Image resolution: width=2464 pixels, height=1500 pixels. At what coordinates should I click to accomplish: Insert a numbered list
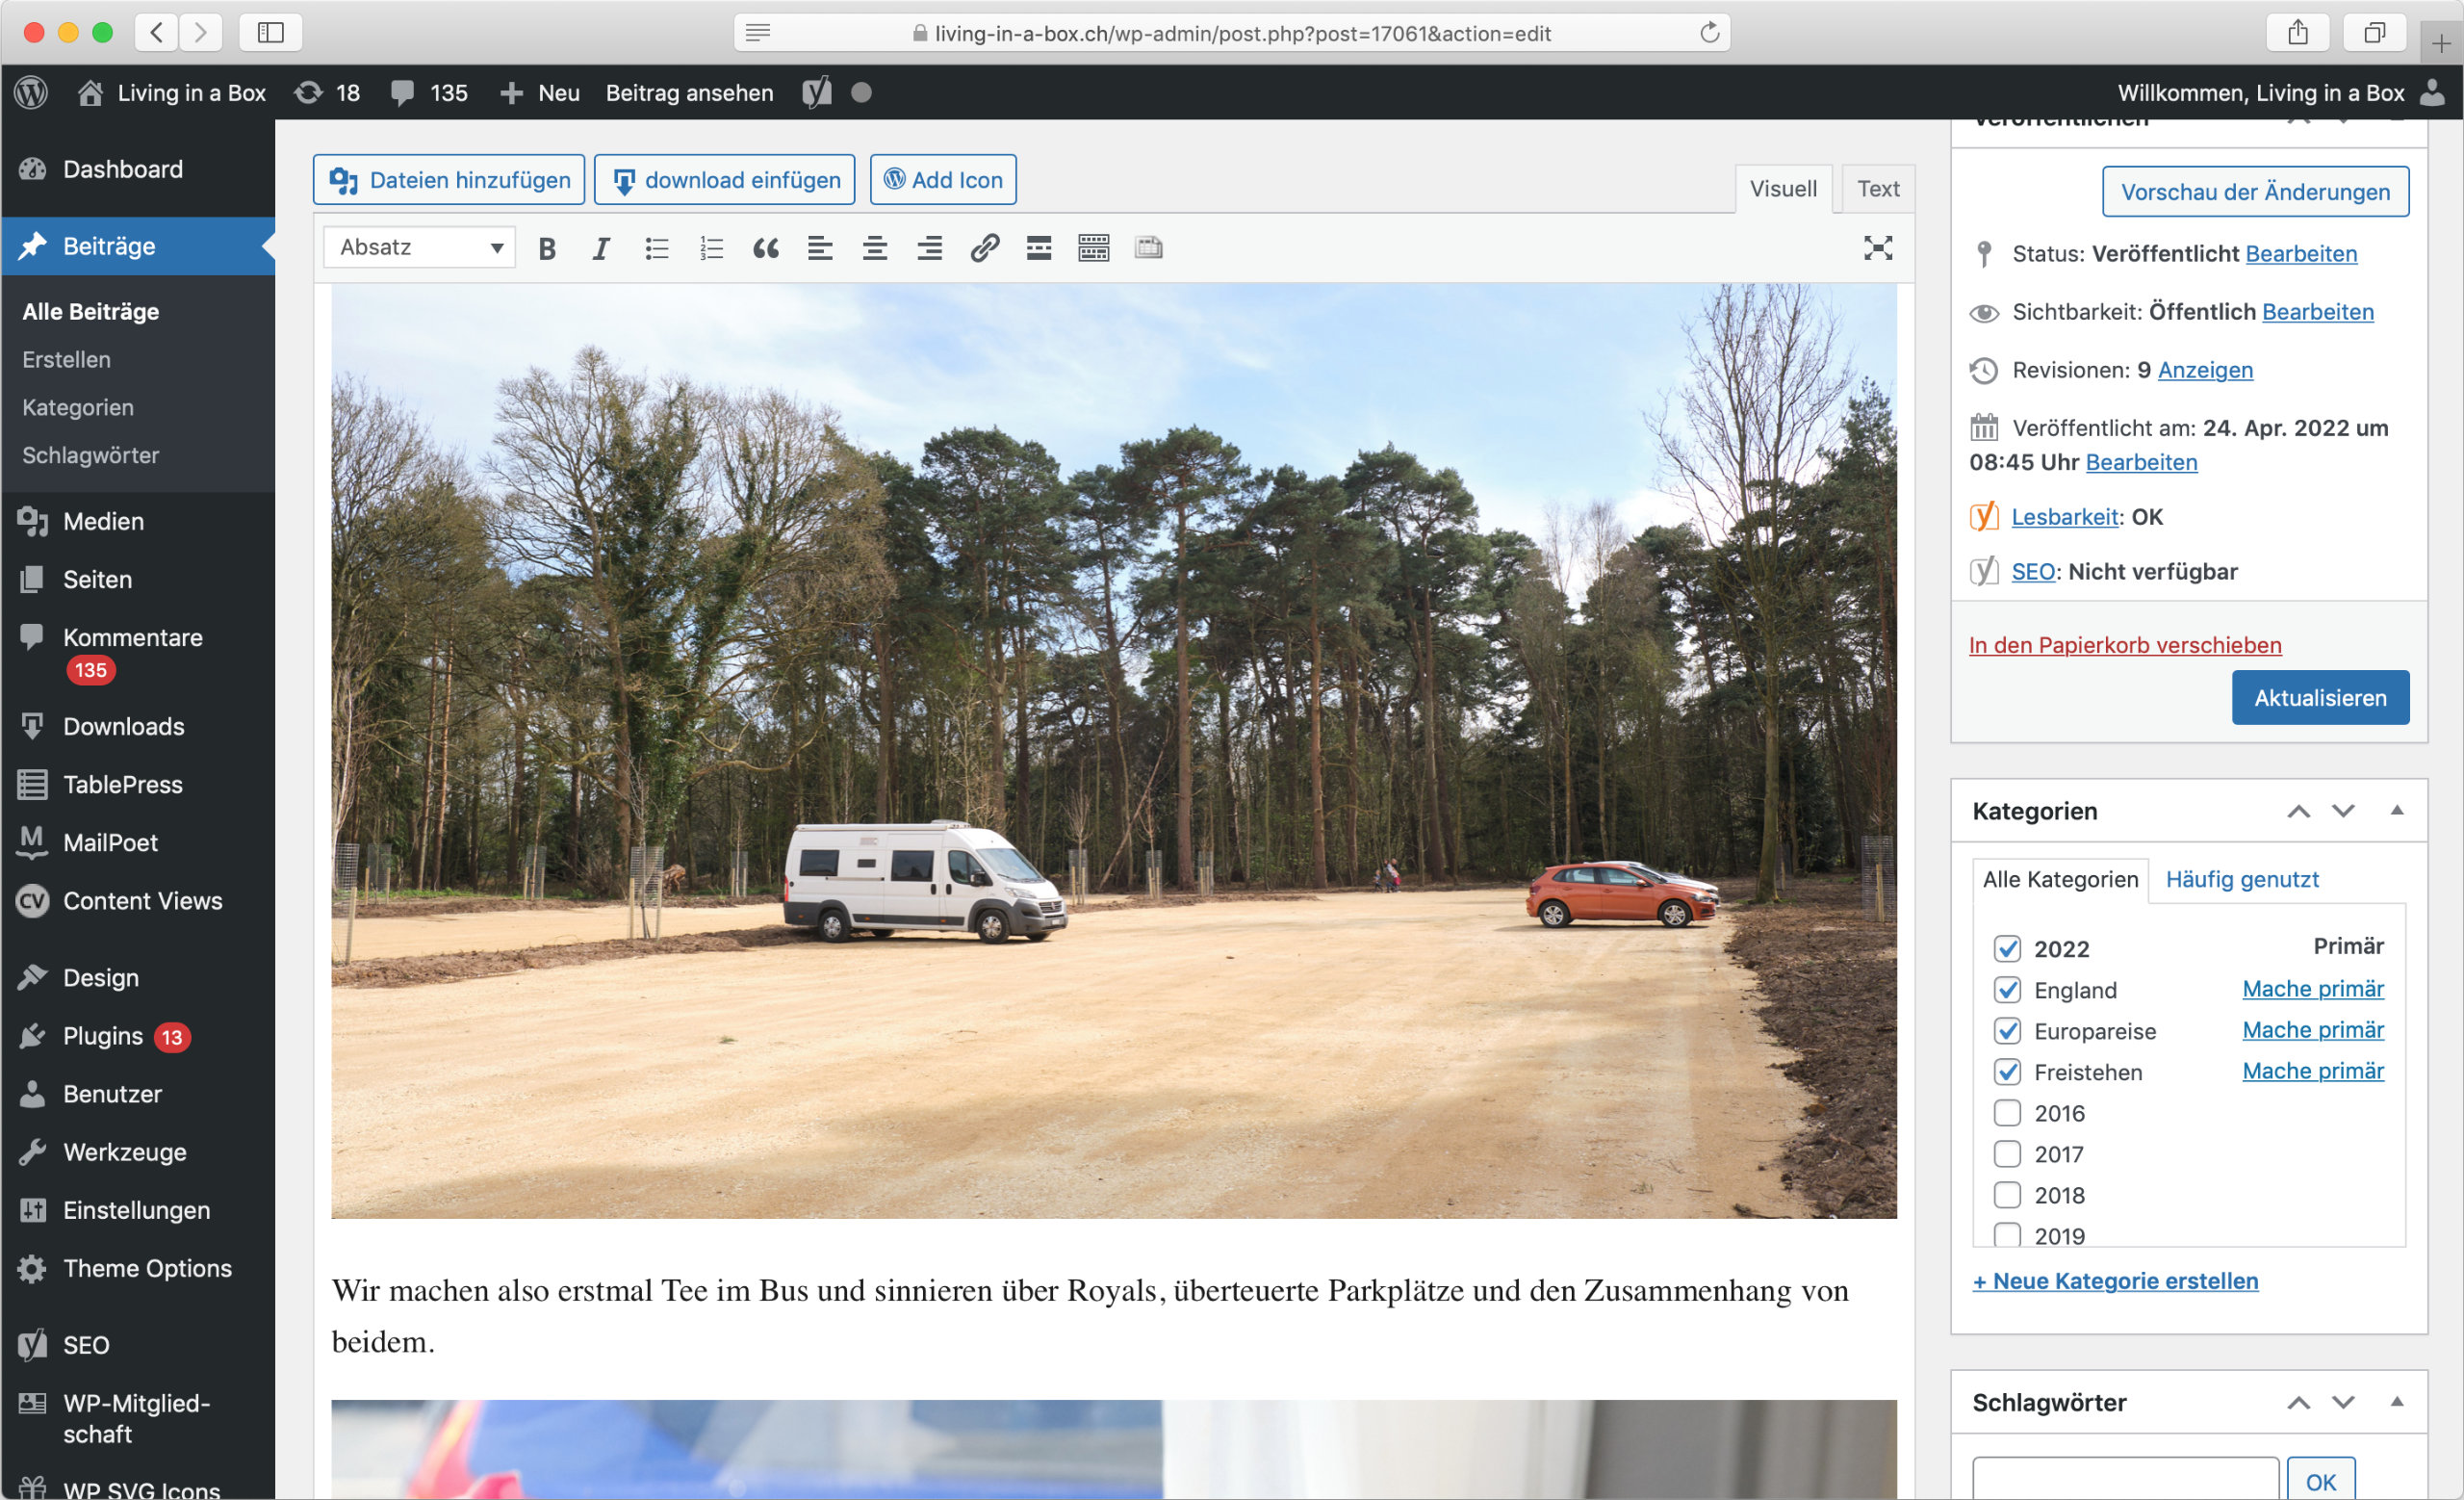pos(710,248)
